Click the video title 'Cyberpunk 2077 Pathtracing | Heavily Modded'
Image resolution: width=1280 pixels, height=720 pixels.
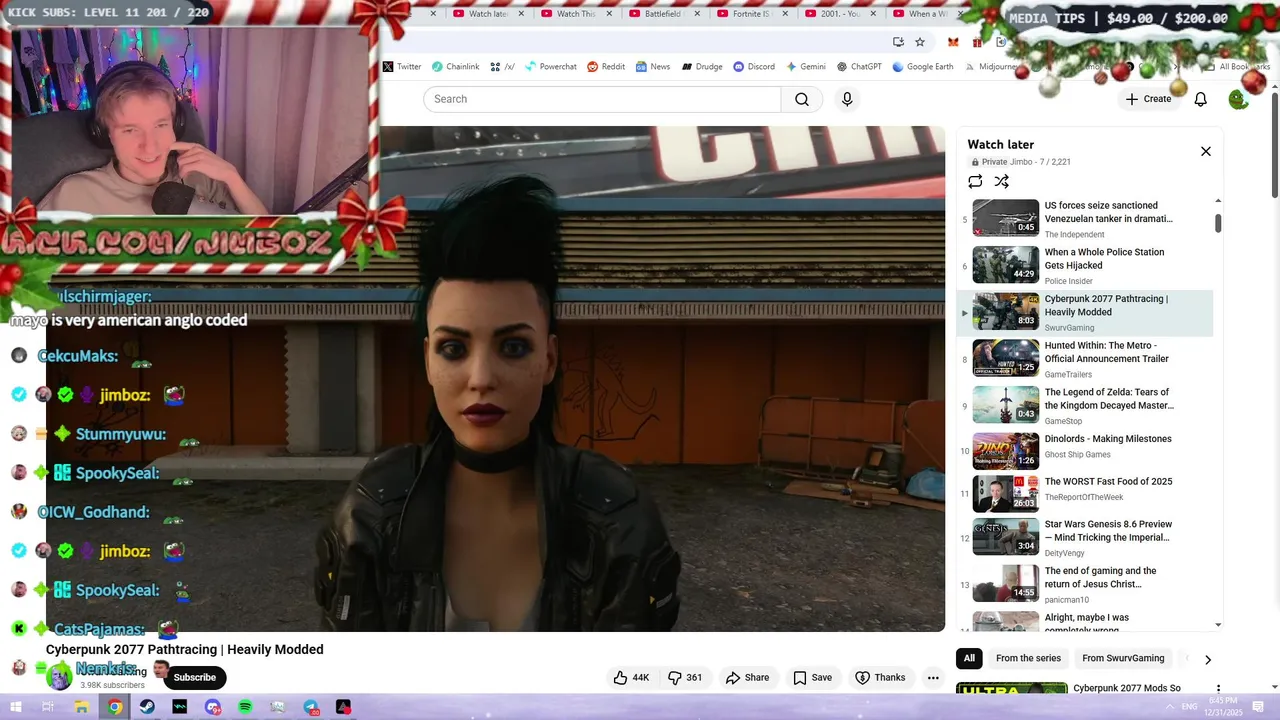point(185,650)
